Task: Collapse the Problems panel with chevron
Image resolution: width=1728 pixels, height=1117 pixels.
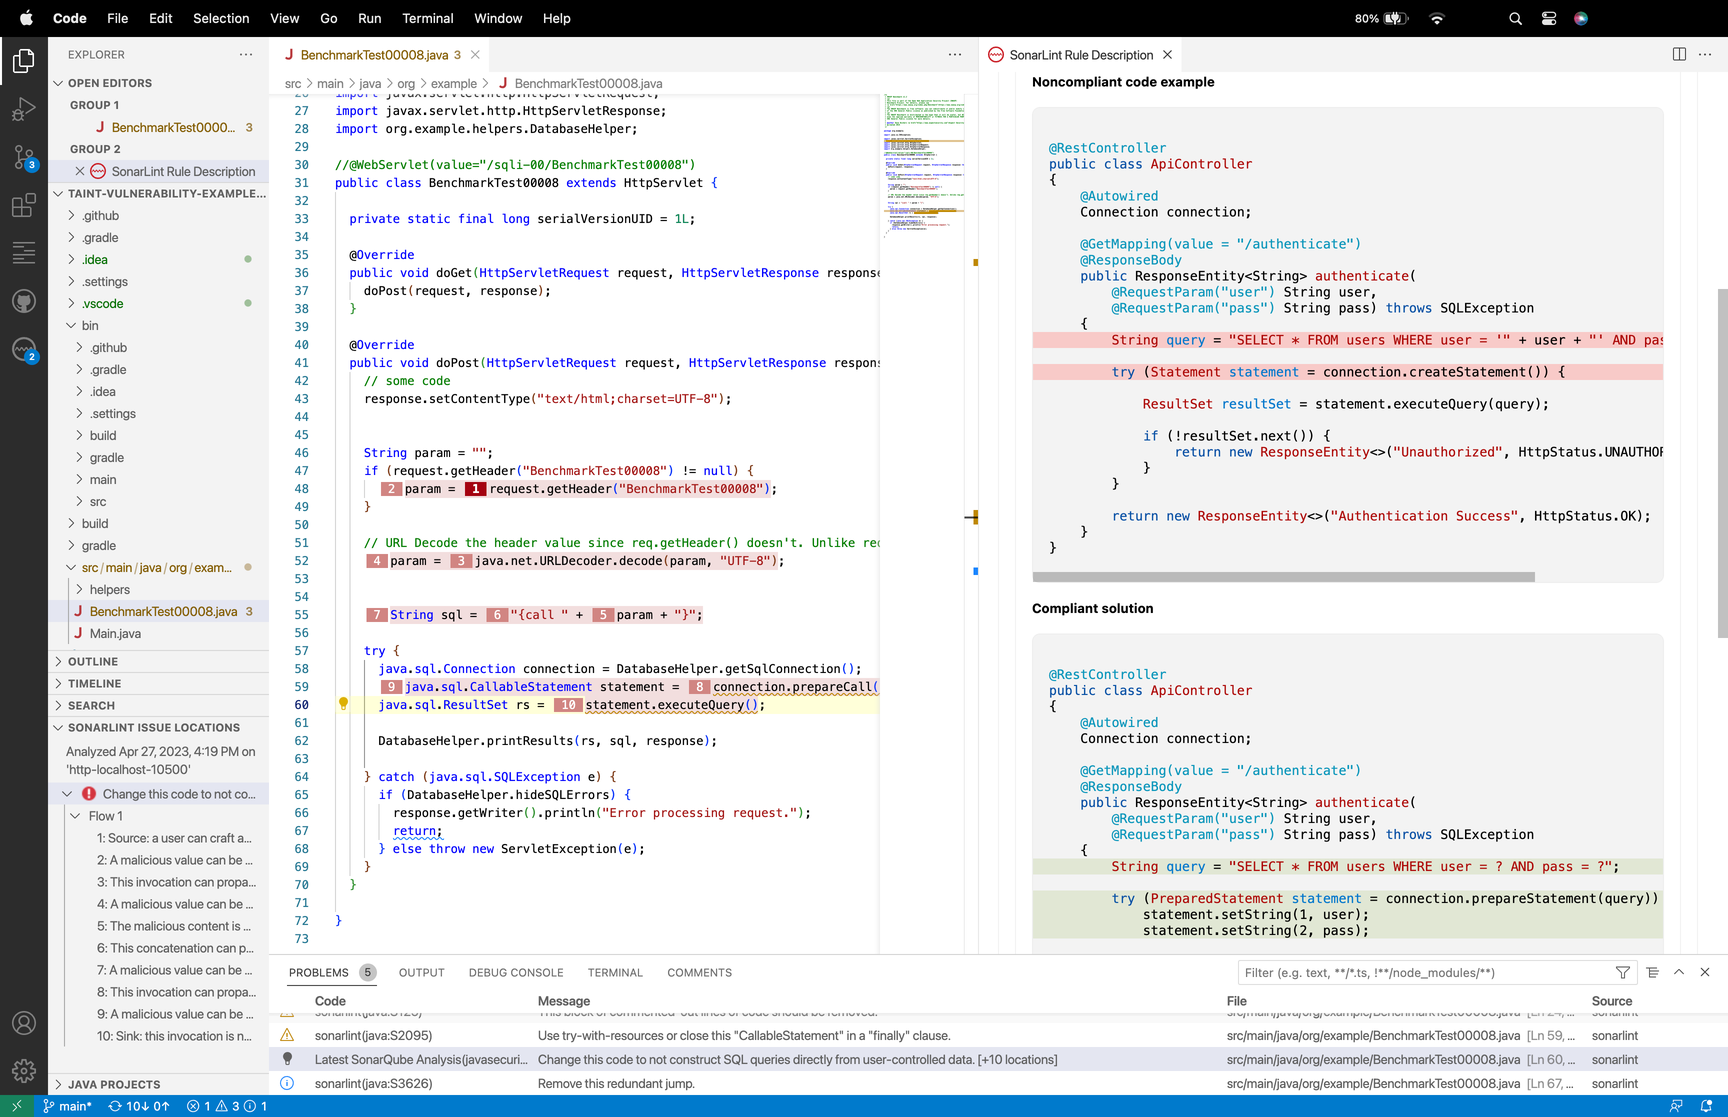Action: [x=1679, y=972]
